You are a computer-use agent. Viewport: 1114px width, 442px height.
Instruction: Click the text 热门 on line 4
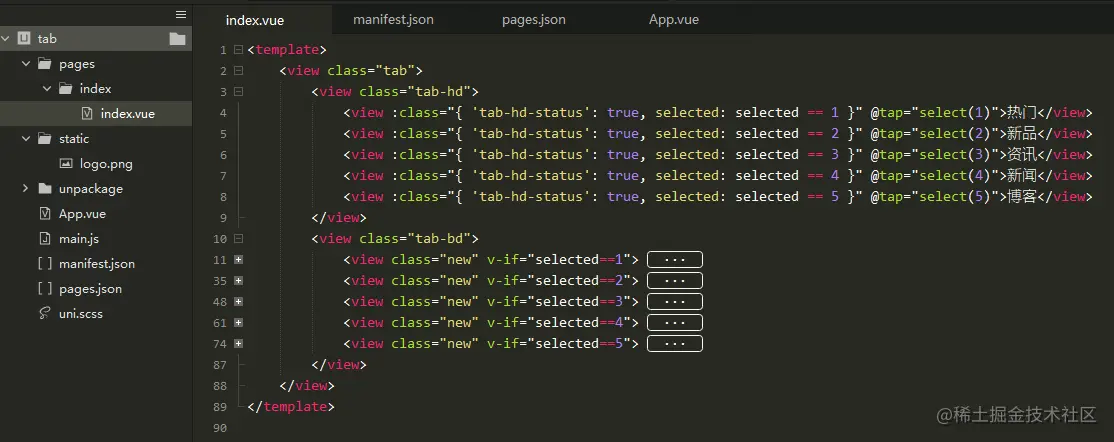tap(1022, 112)
